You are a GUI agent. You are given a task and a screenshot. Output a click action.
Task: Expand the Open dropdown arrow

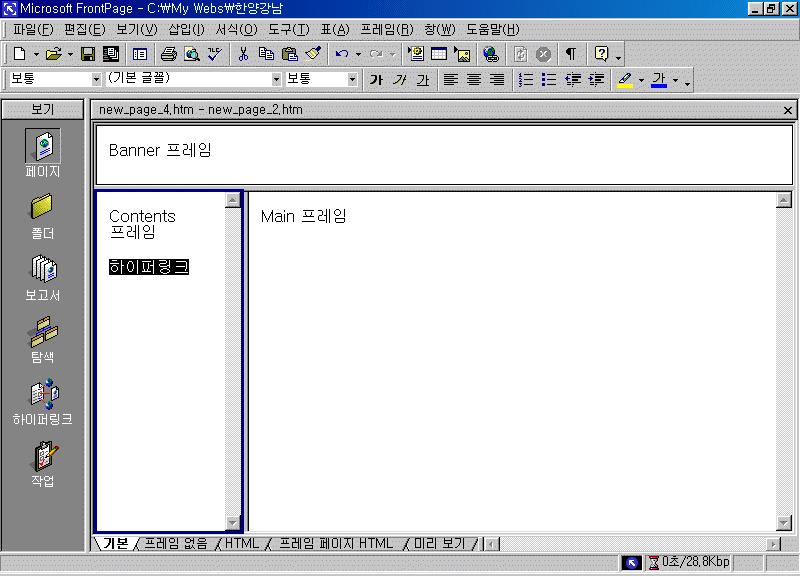pos(70,54)
